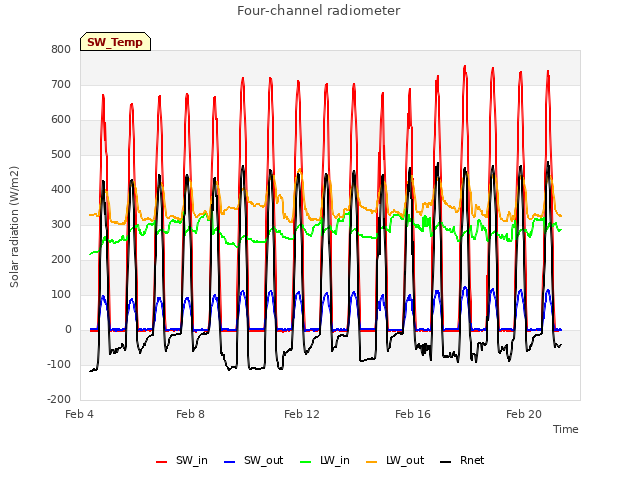Toggle the SW_out legend entry
This screenshot has width=640, height=480.
253,460
